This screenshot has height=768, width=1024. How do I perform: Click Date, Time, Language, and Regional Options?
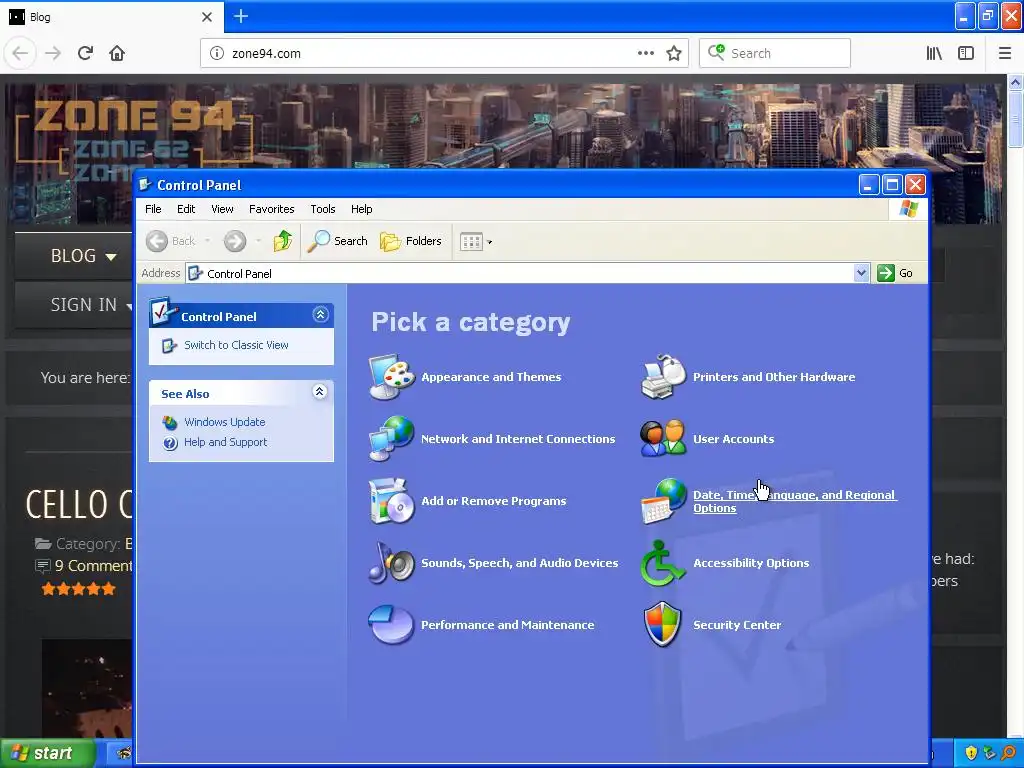pos(794,501)
